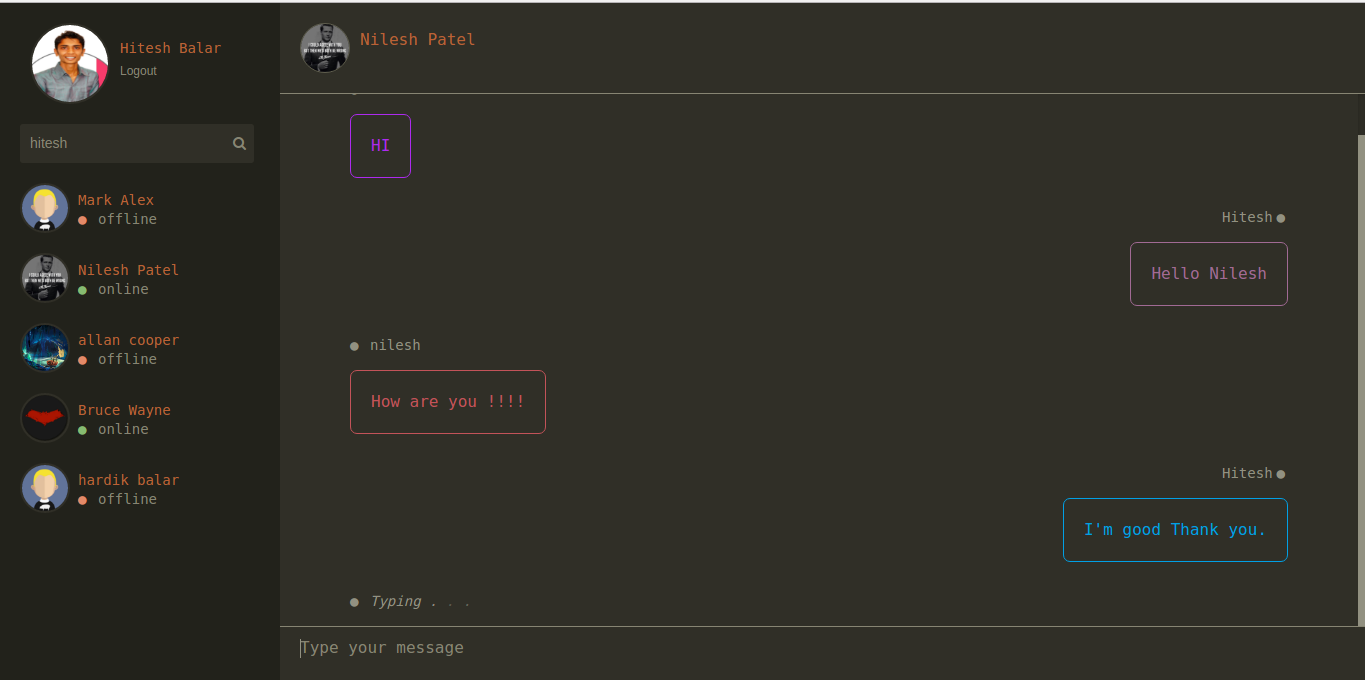Click the chat area vertical scrollbar

[1360, 380]
